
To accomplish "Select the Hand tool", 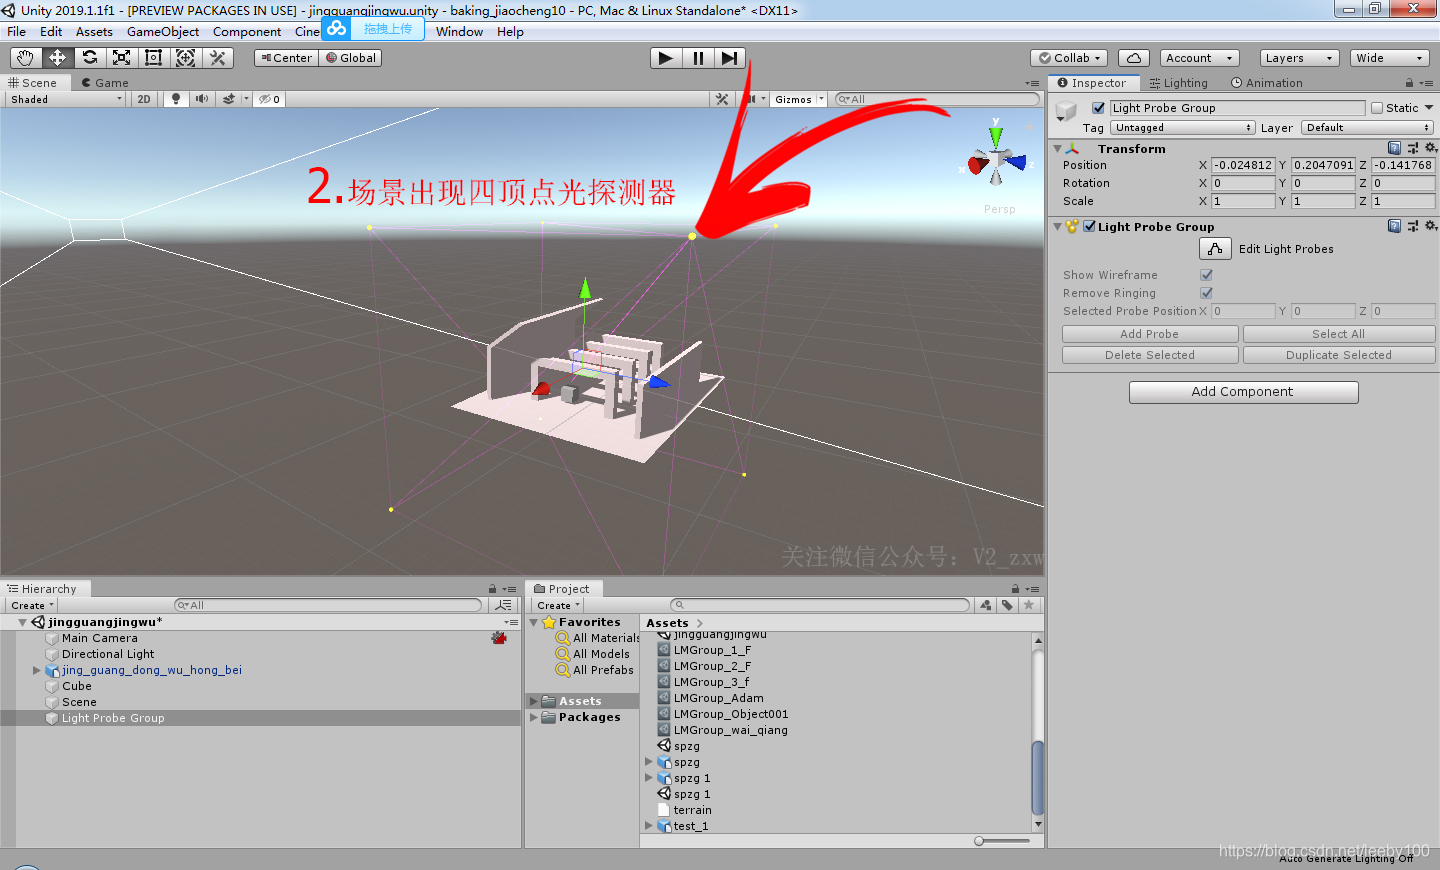I will [x=25, y=58].
